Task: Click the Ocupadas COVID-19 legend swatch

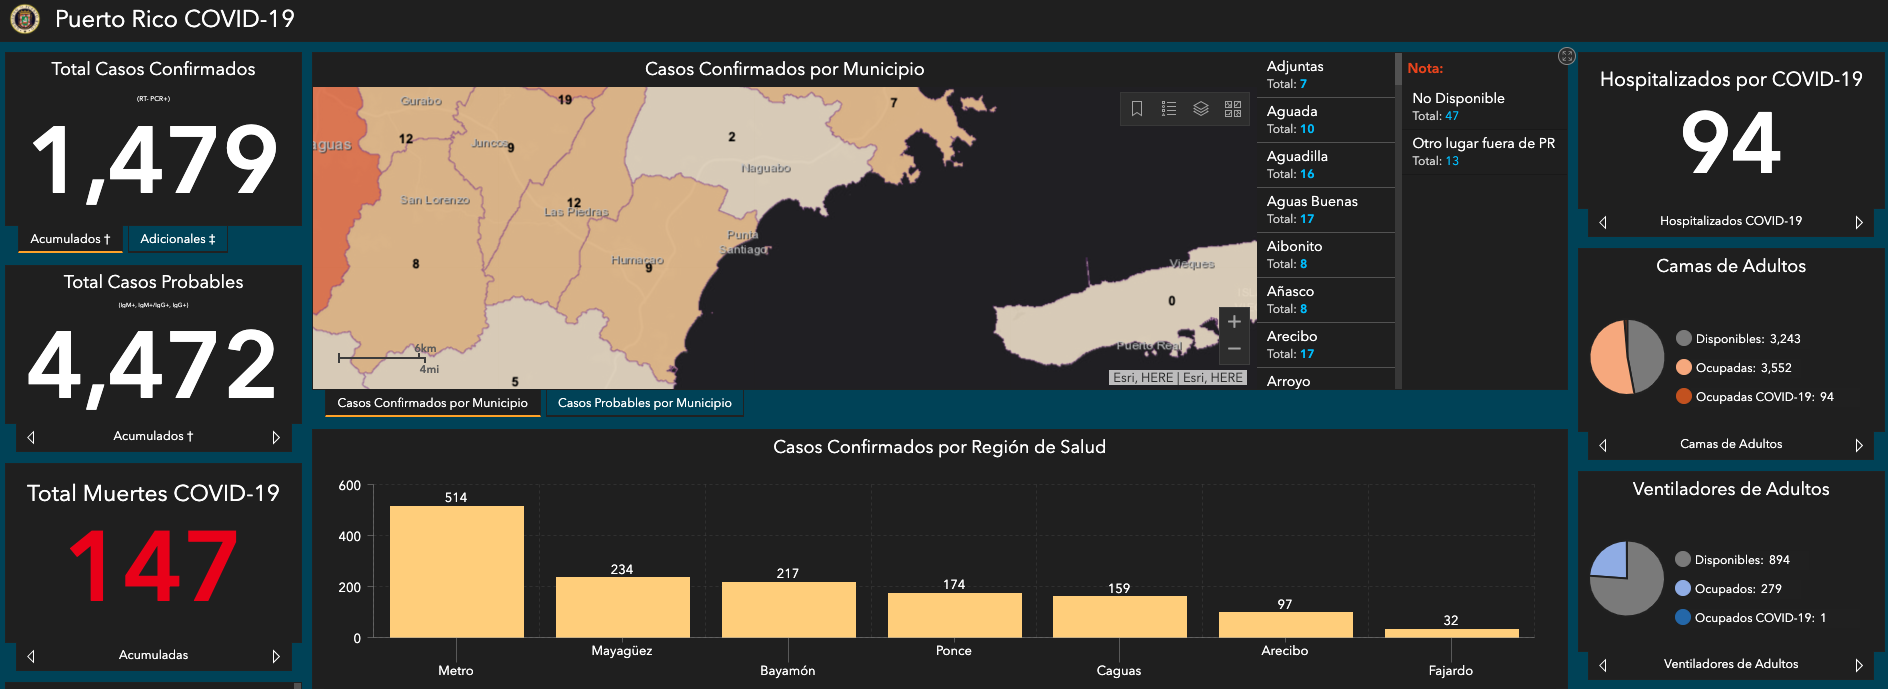Action: coord(1684,396)
